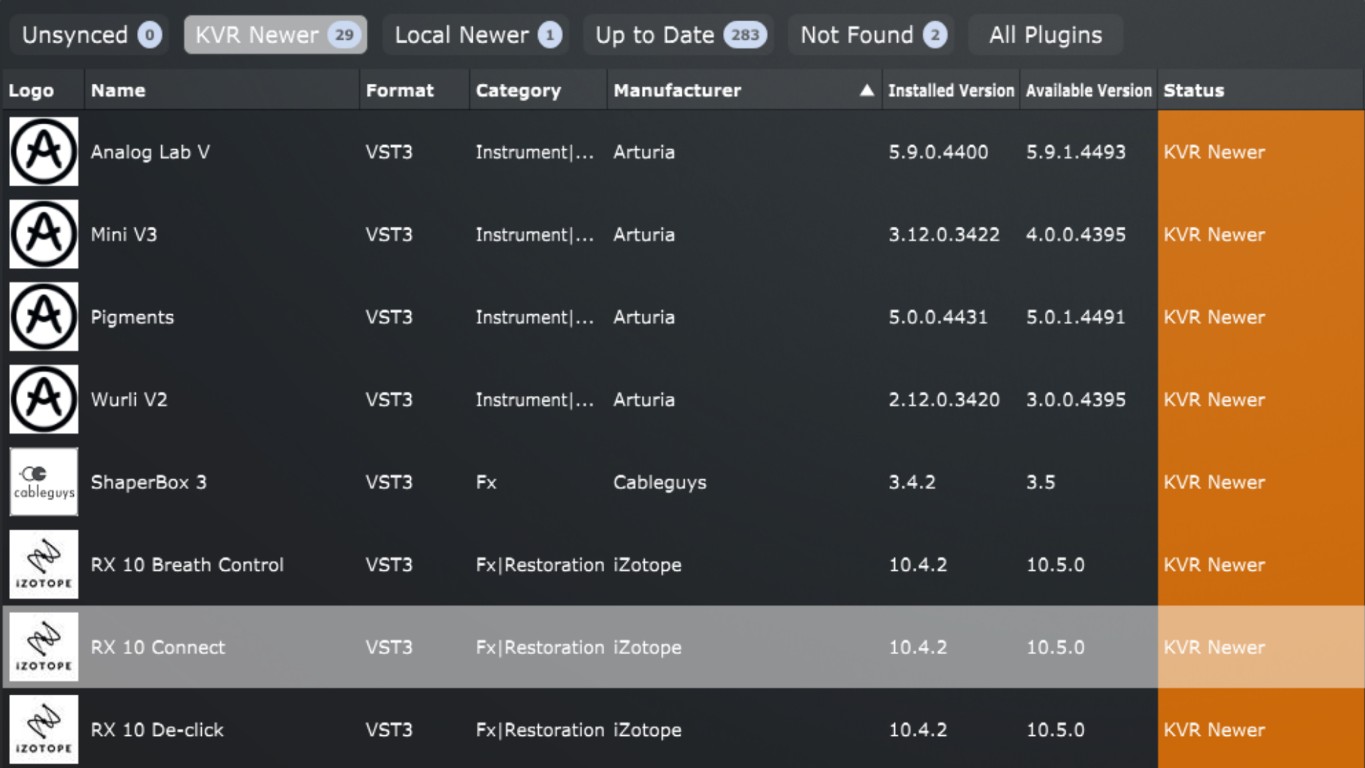Click the iZotope logo for RX 10 Connect
The height and width of the screenshot is (768, 1365).
click(44, 647)
